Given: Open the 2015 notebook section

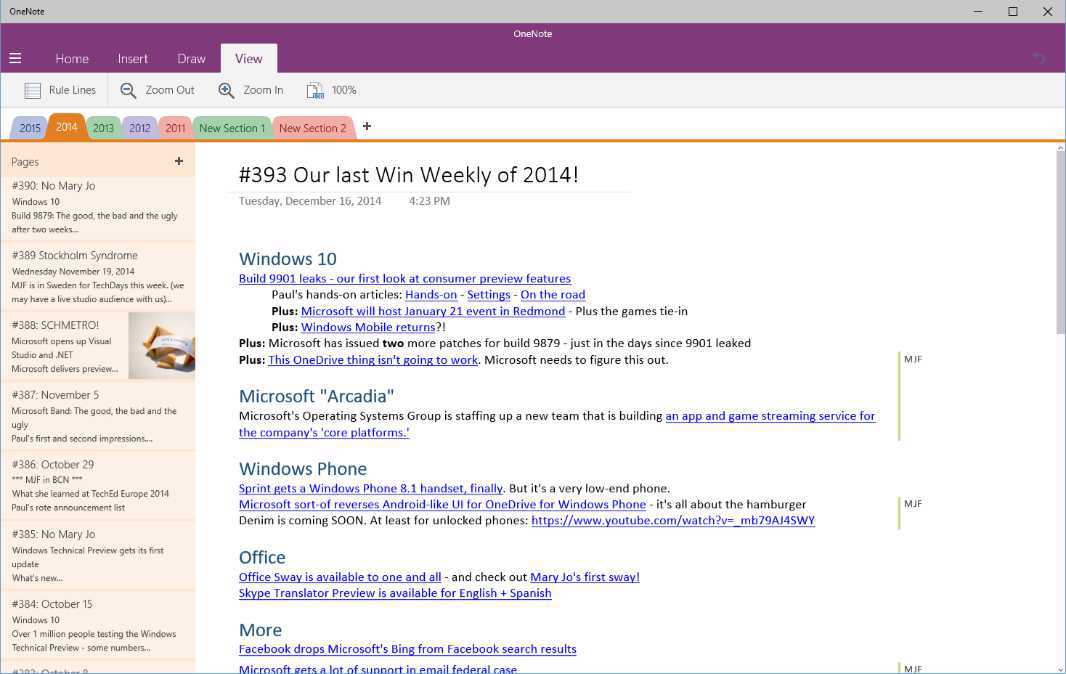Looking at the screenshot, I should (x=29, y=127).
